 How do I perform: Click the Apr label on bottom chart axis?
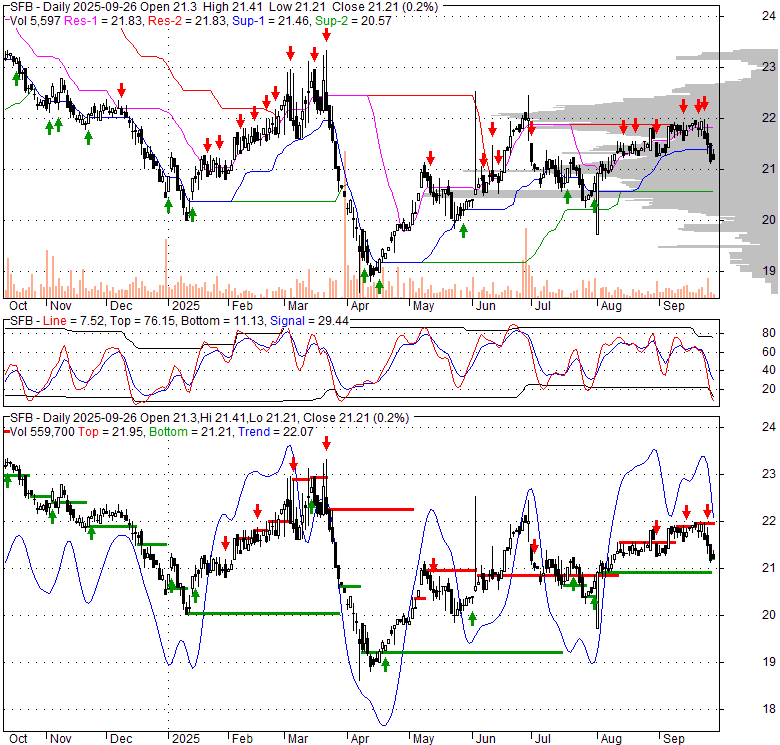[x=359, y=739]
